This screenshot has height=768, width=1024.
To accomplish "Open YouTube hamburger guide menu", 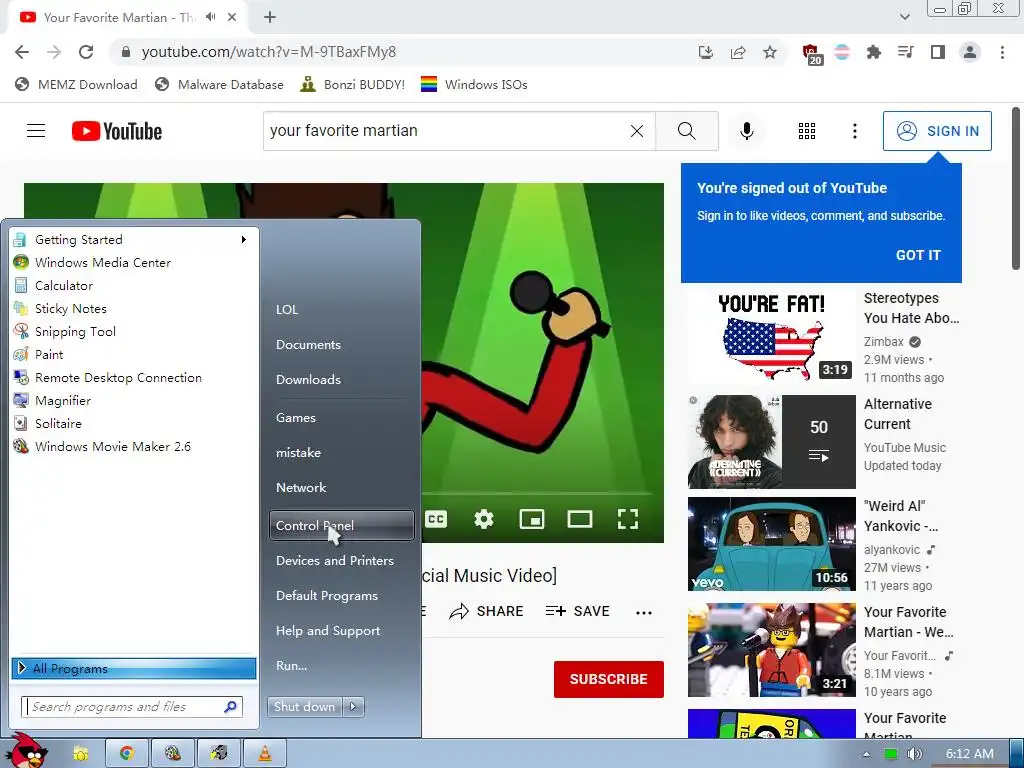I will (x=36, y=131).
